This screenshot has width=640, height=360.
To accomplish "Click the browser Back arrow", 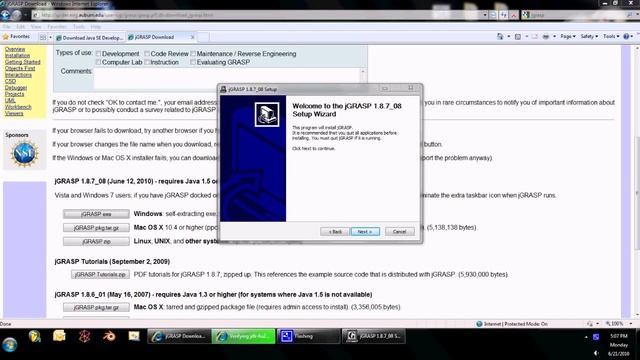I will pyautogui.click(x=6, y=15).
